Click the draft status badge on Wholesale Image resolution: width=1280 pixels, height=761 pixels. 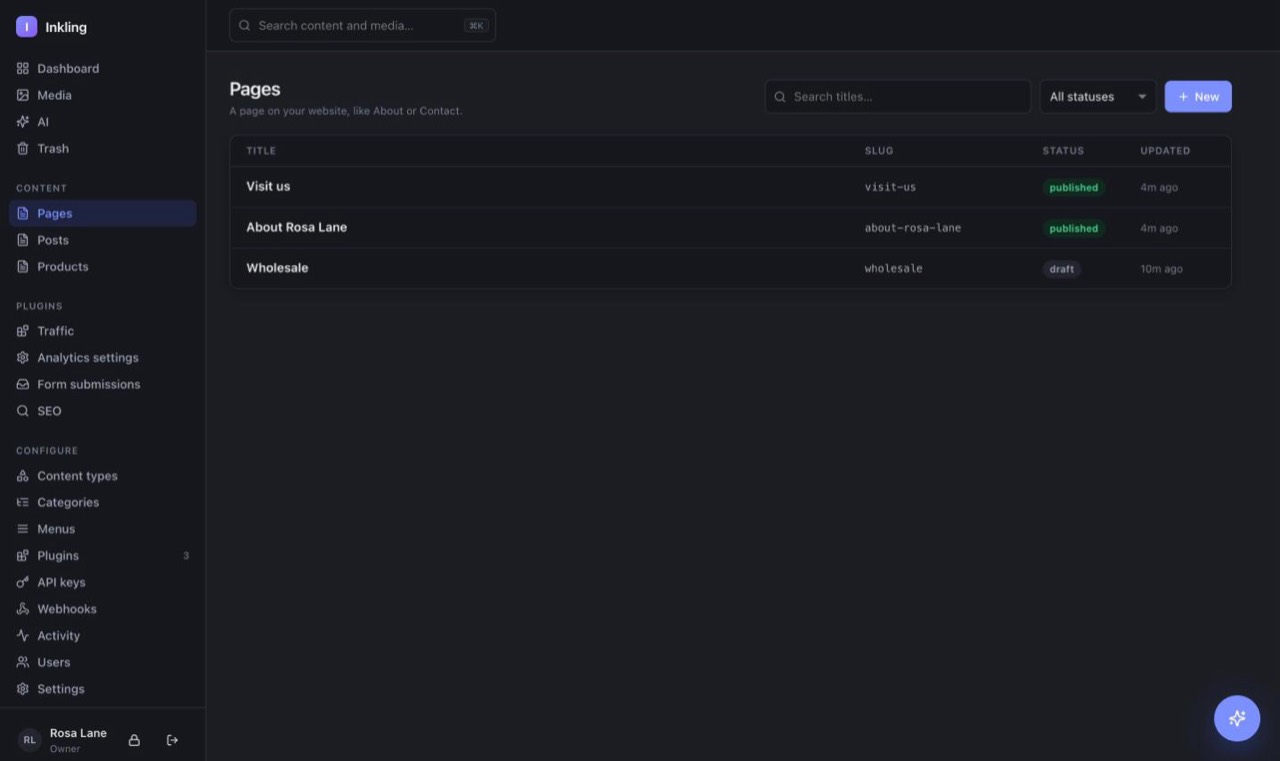click(1062, 269)
